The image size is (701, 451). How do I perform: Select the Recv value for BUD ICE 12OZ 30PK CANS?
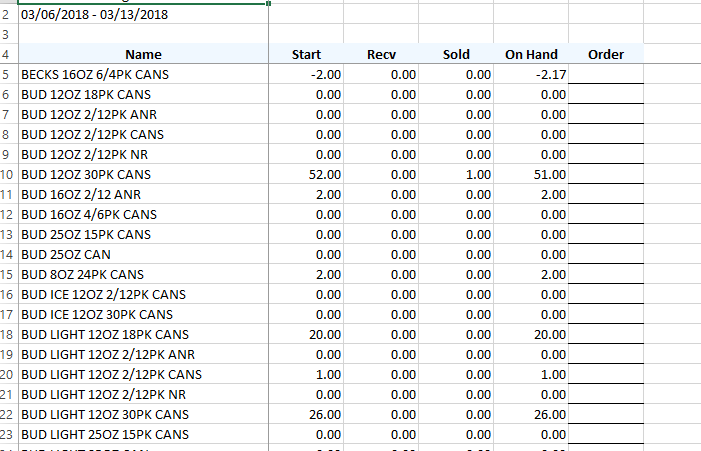tap(381, 314)
